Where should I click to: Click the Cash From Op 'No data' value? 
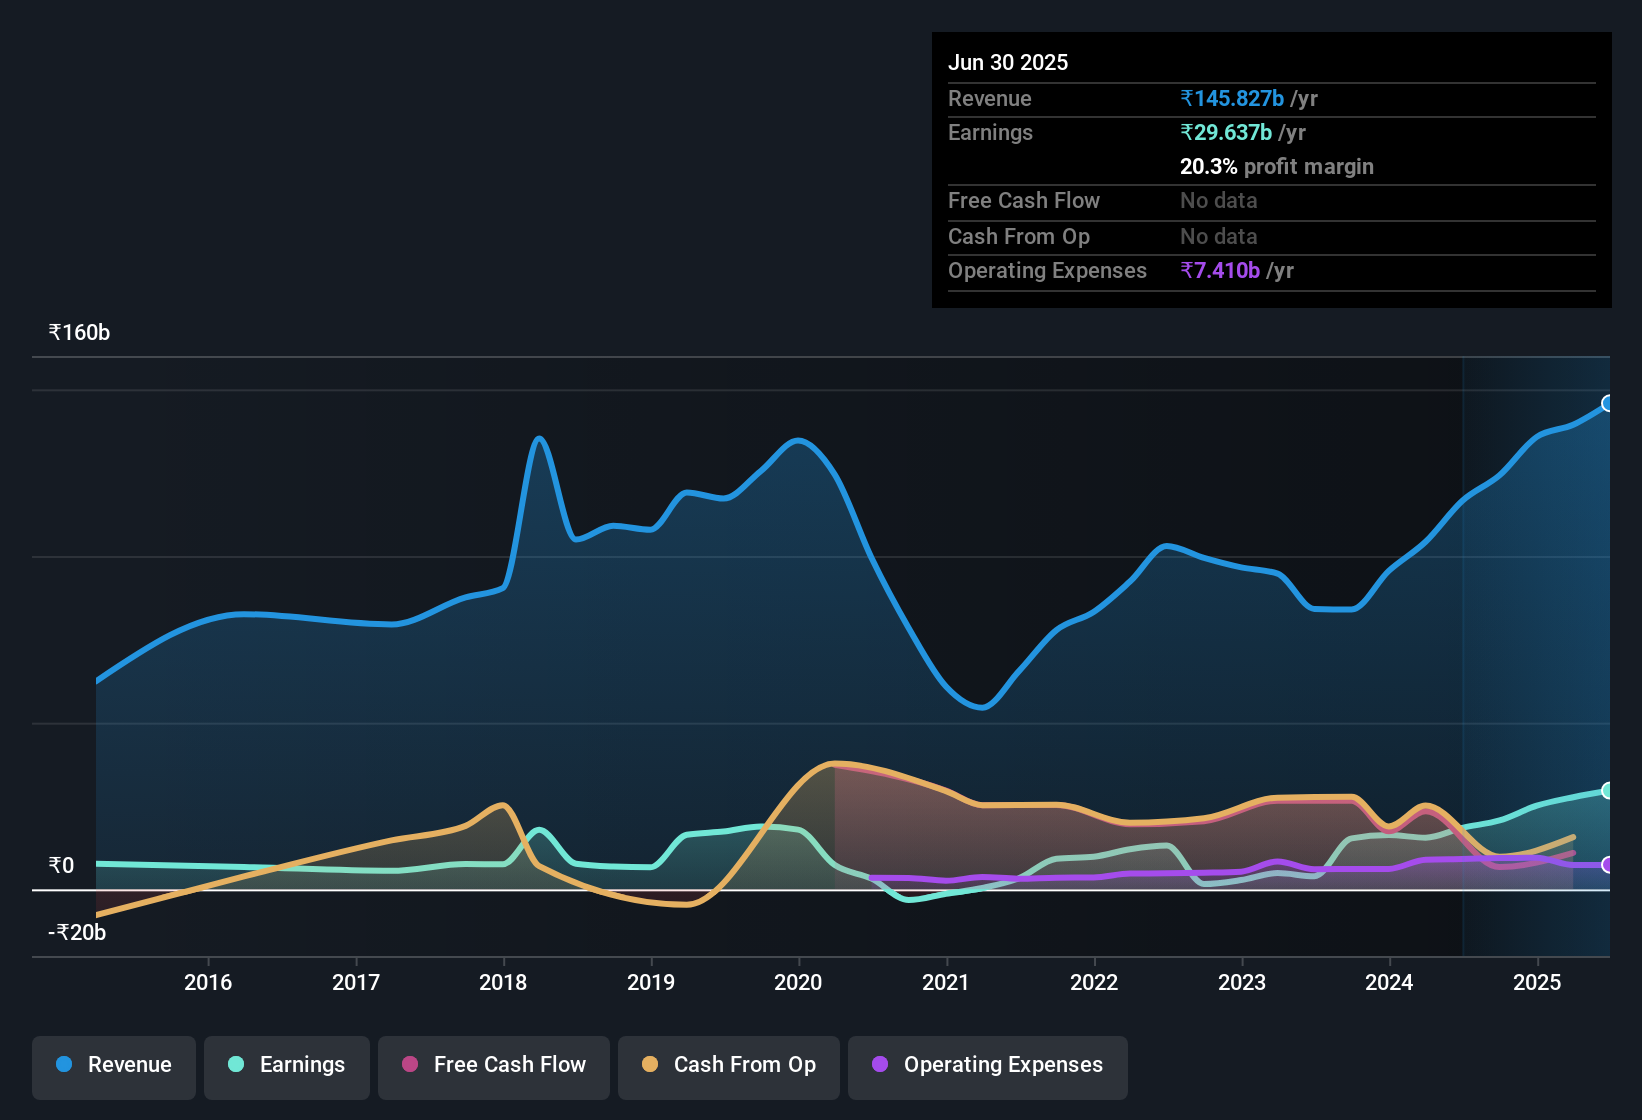[x=1219, y=236]
